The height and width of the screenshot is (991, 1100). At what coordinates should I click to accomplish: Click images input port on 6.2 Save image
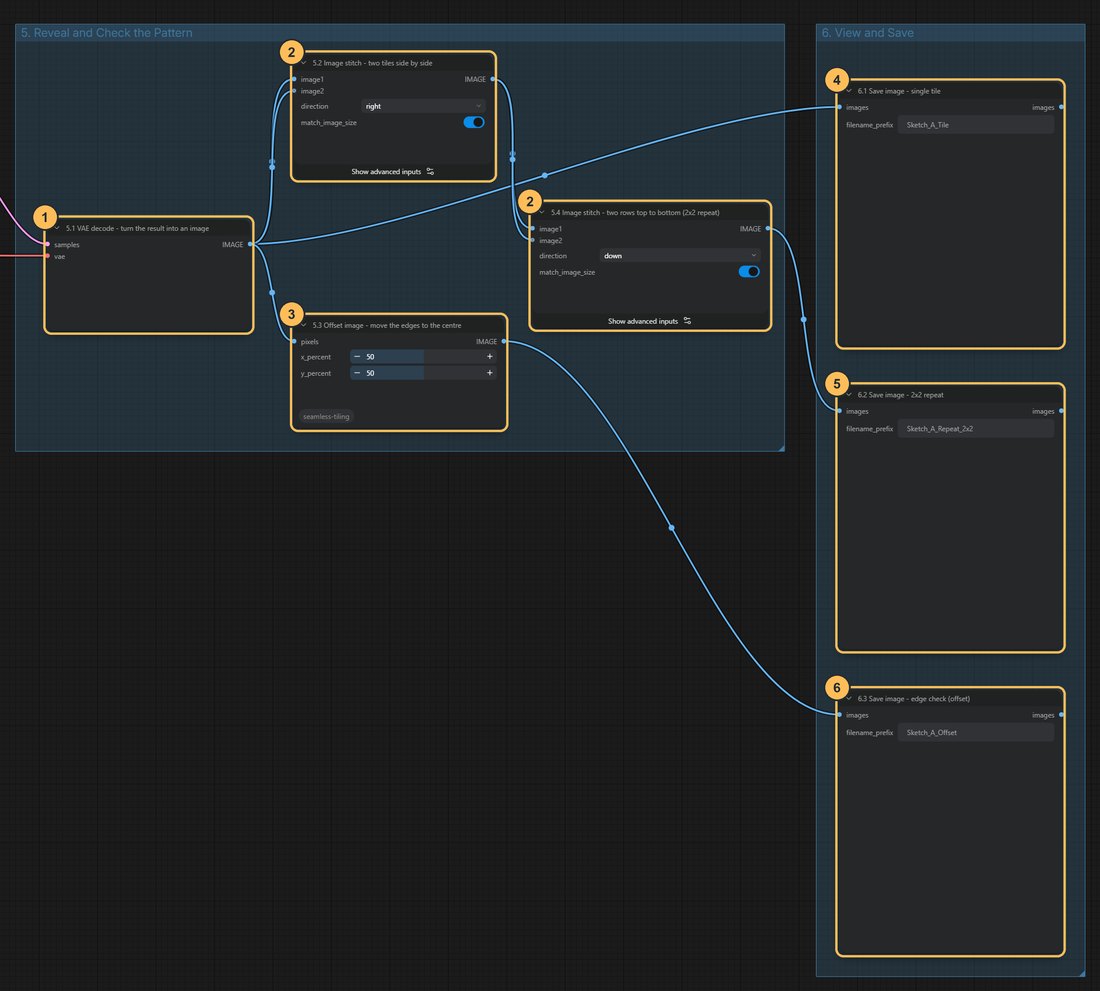840,411
